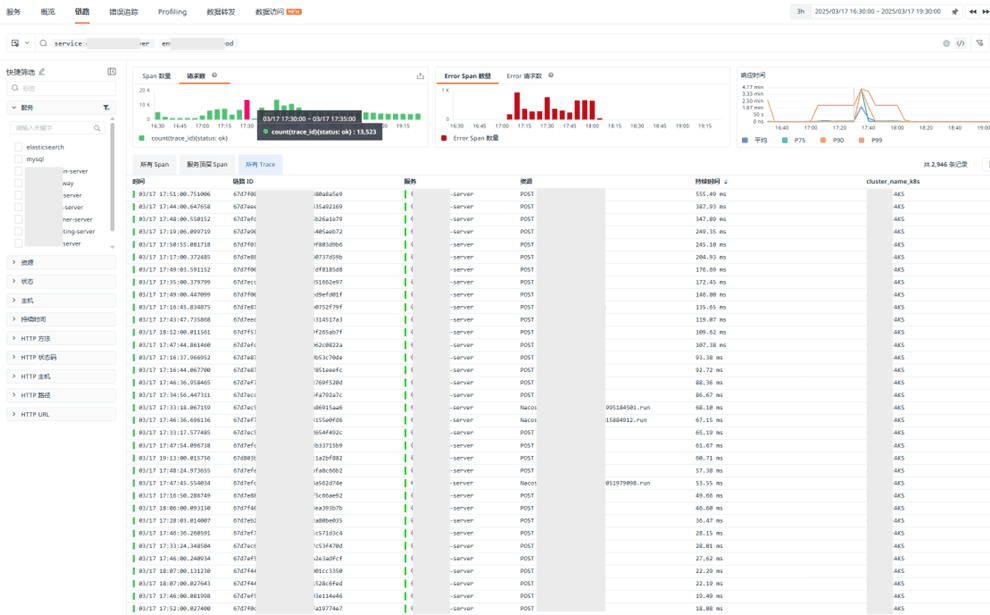Expand the 持续时间 filter section
990x615 pixels.
pyautogui.click(x=14, y=319)
